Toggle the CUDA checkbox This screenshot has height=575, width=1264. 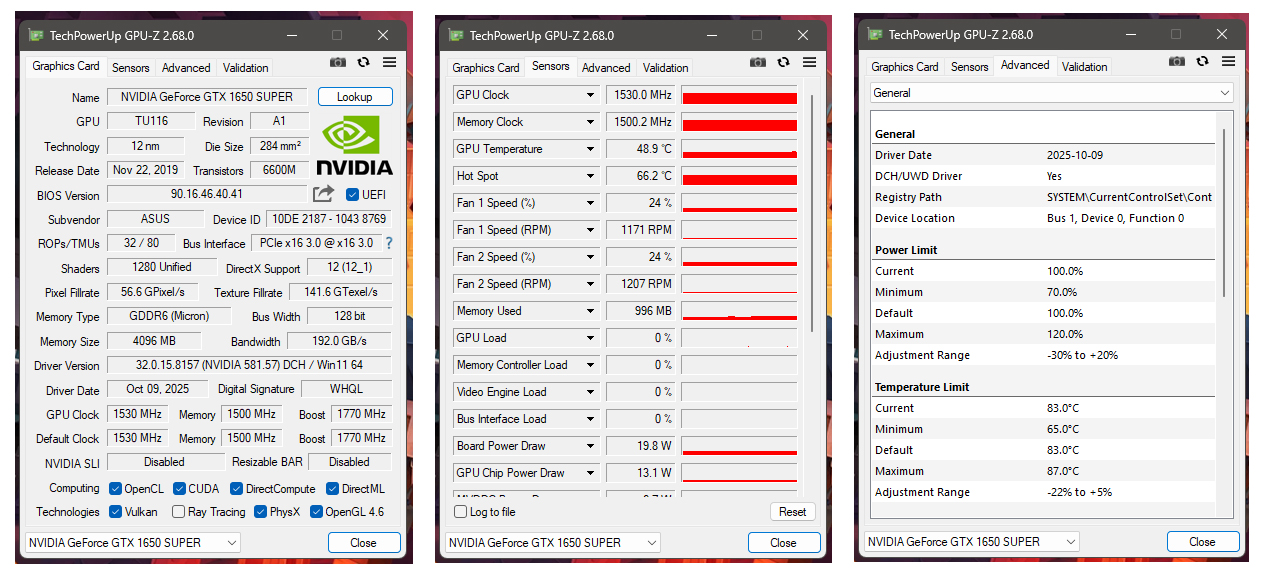[x=180, y=489]
